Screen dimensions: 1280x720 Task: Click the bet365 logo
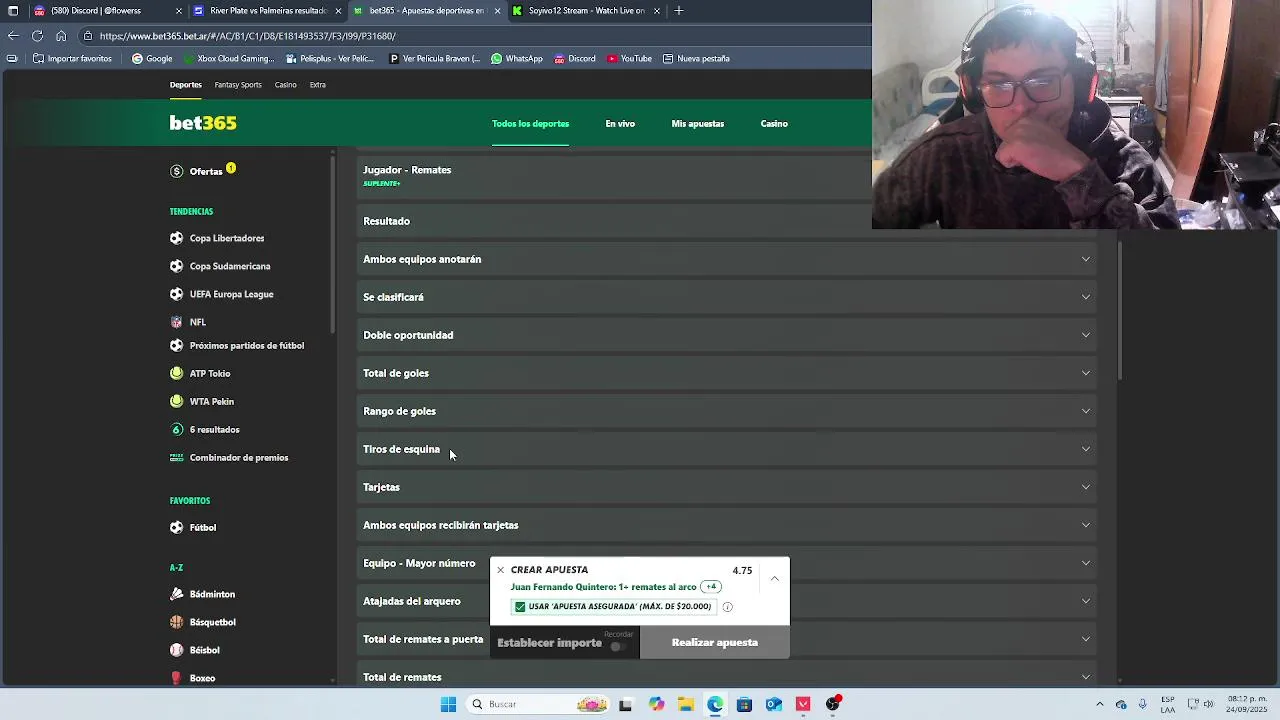tap(203, 123)
